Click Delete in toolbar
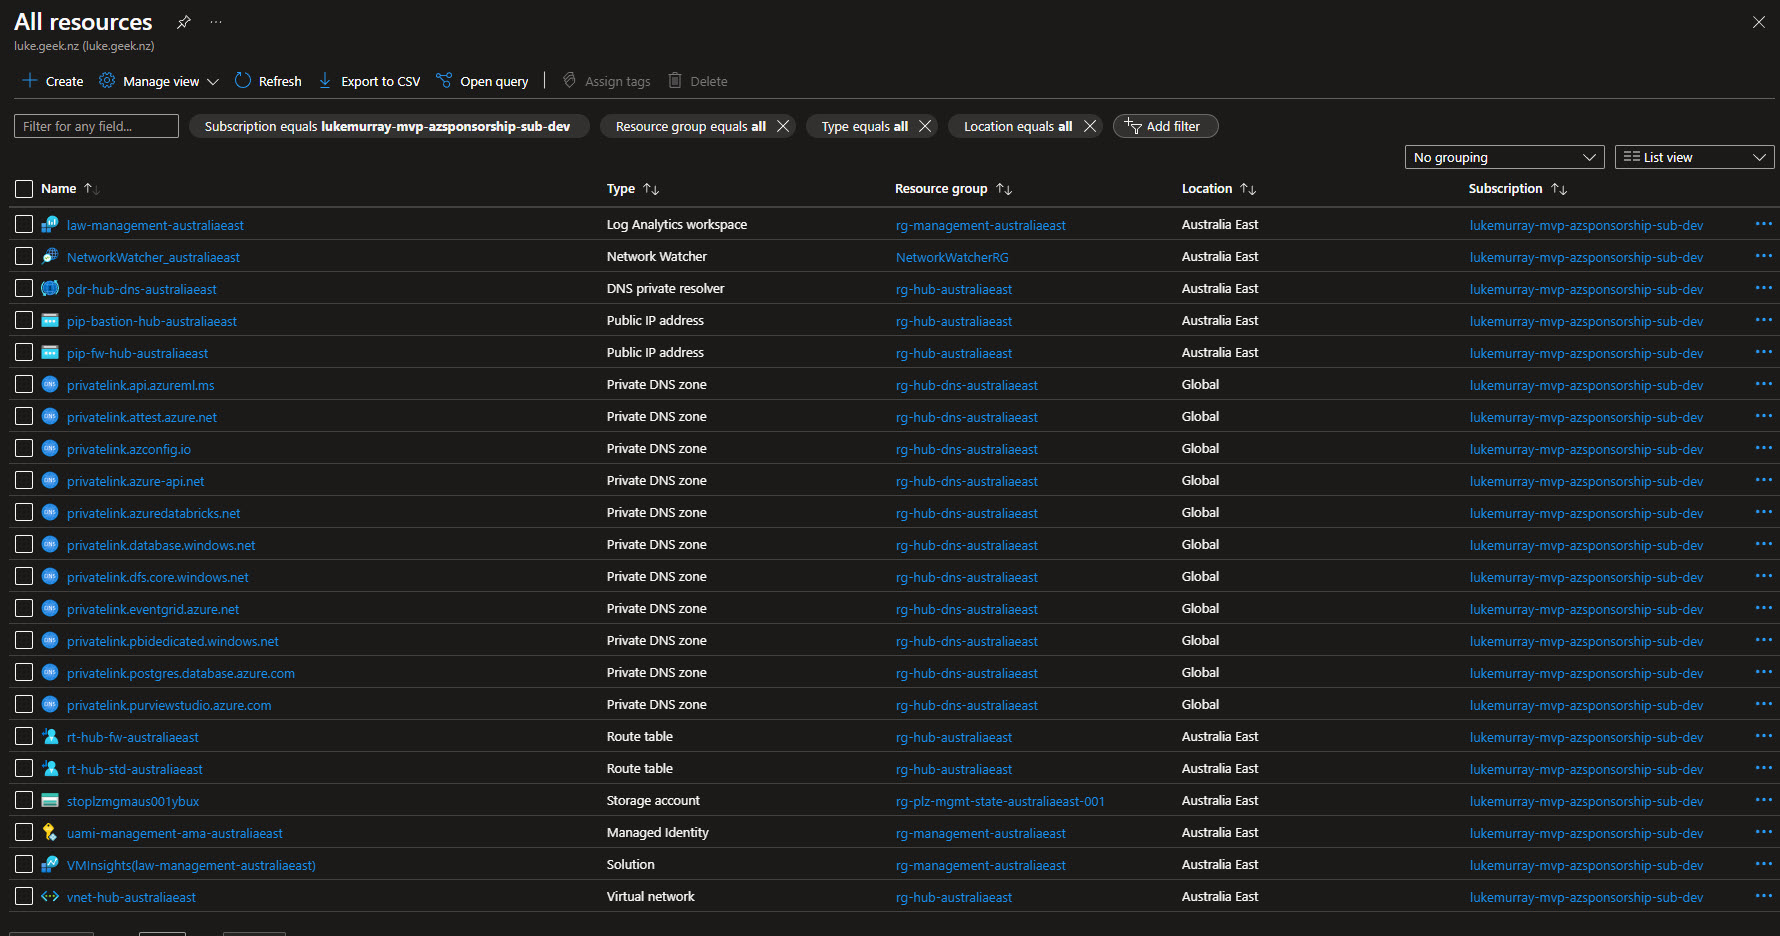Screen dimensions: 1780x936 [697, 81]
